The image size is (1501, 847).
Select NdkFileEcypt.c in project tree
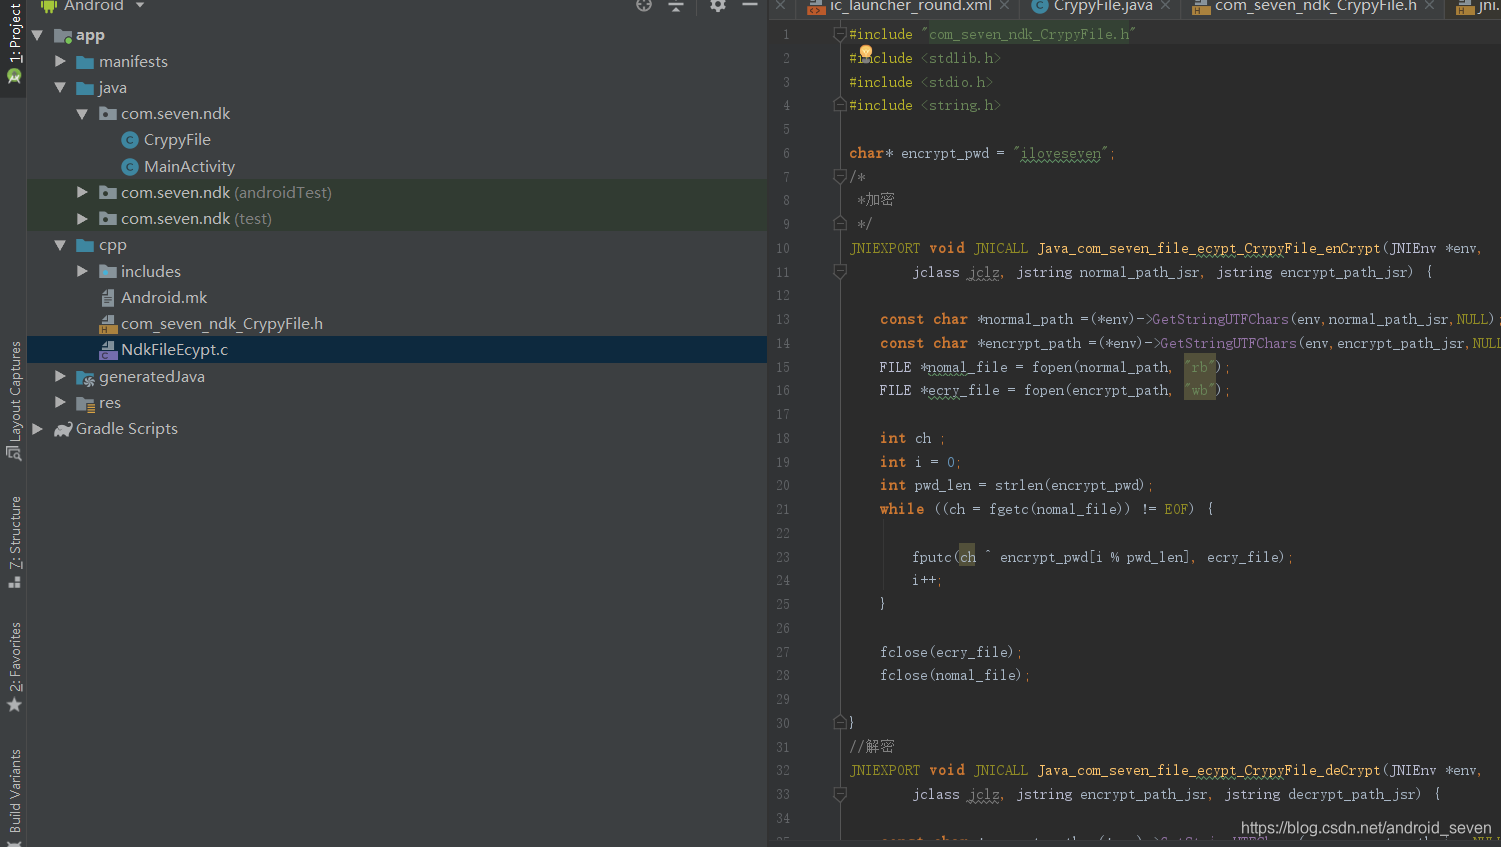174,349
